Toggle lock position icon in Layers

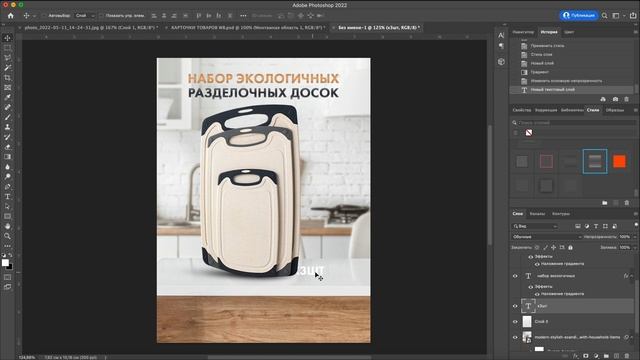click(x=553, y=247)
